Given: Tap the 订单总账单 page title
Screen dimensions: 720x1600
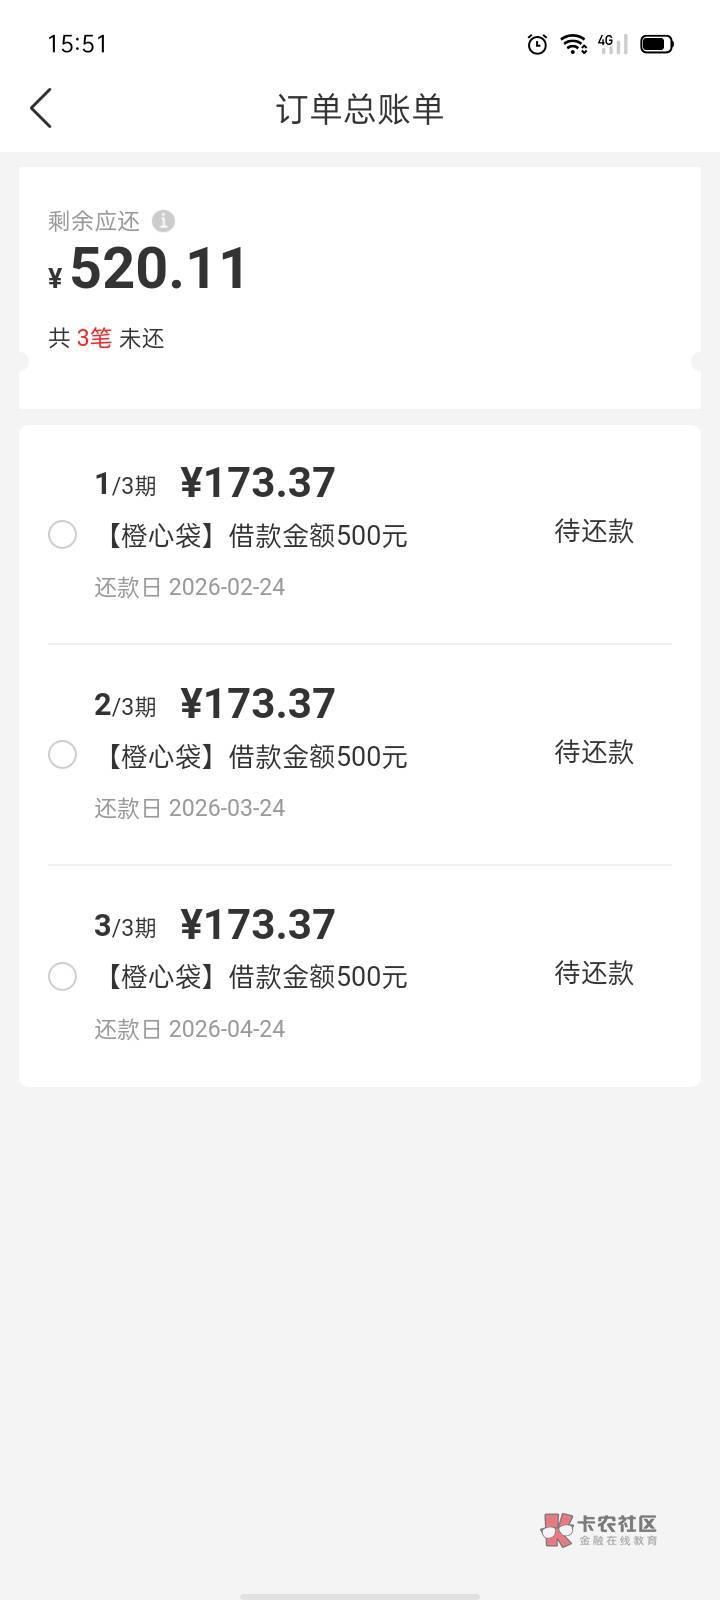Looking at the screenshot, I should [x=360, y=109].
